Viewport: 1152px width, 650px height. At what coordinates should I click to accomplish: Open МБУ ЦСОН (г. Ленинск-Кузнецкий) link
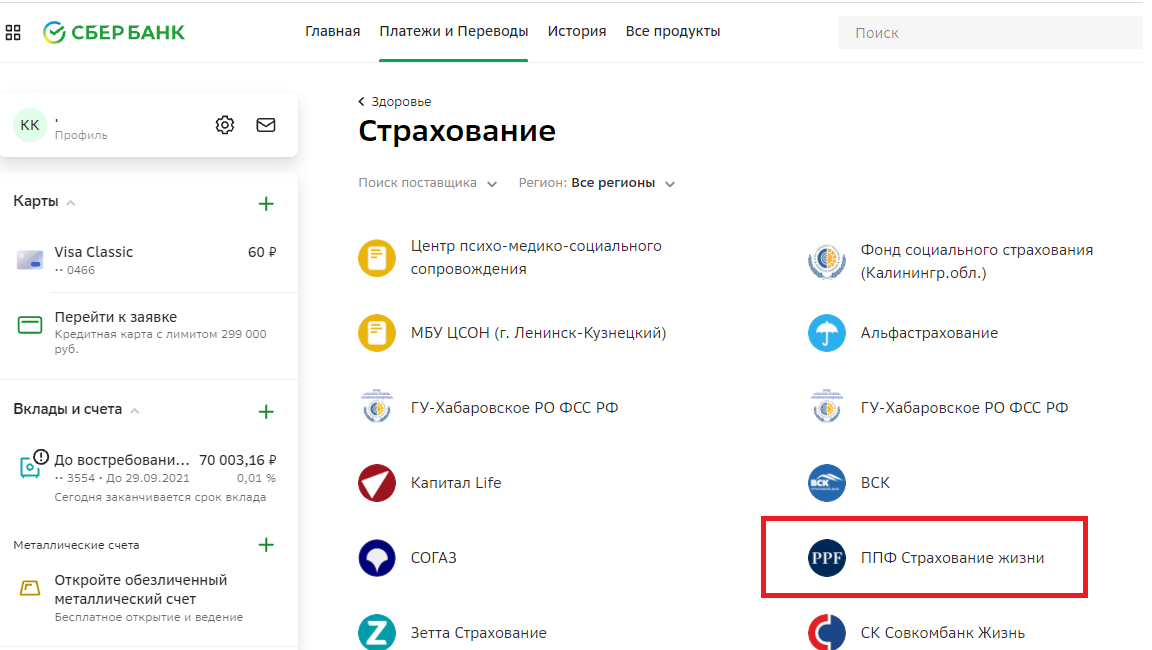[539, 333]
